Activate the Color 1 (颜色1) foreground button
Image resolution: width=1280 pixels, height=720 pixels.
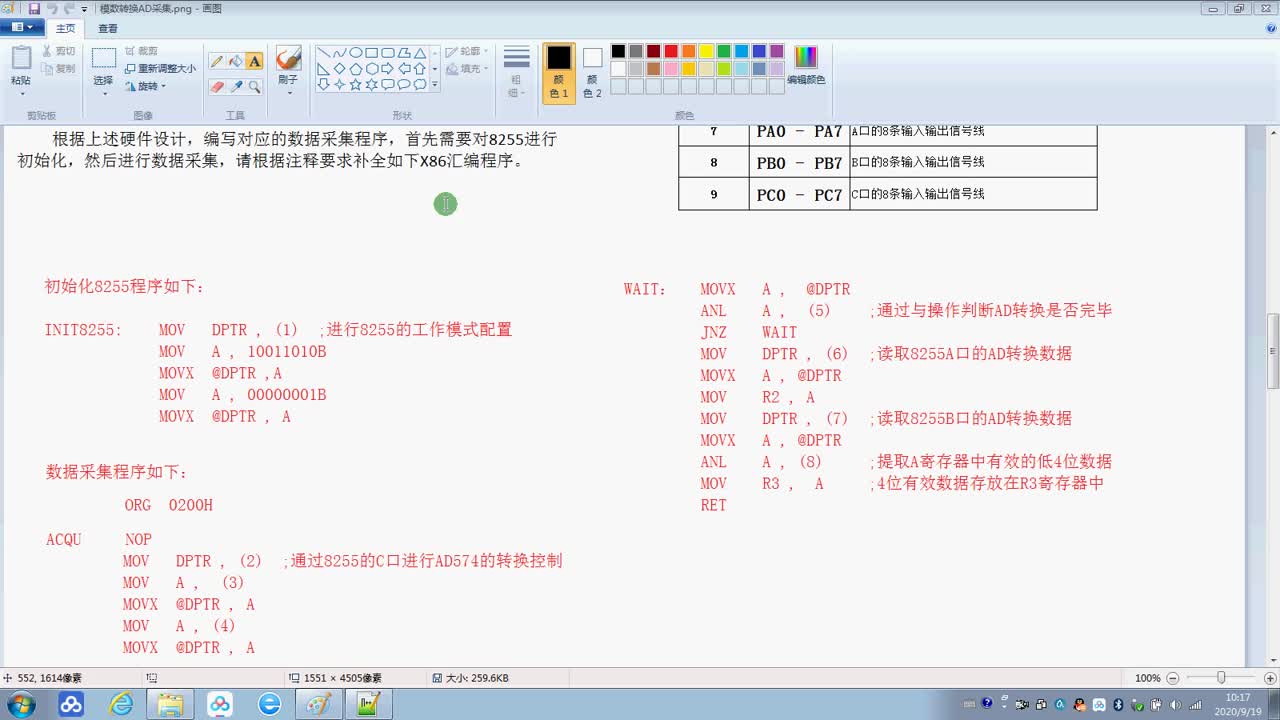pyautogui.click(x=559, y=72)
